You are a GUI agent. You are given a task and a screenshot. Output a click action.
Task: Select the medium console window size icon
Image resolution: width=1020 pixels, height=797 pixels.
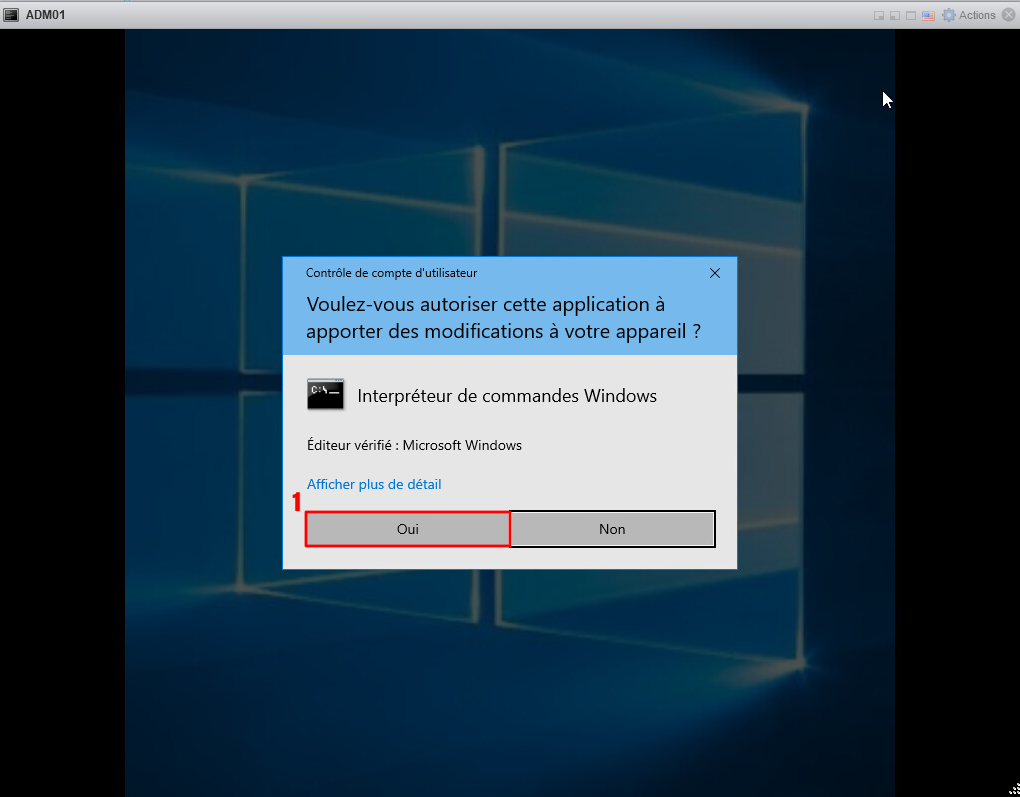[895, 16]
